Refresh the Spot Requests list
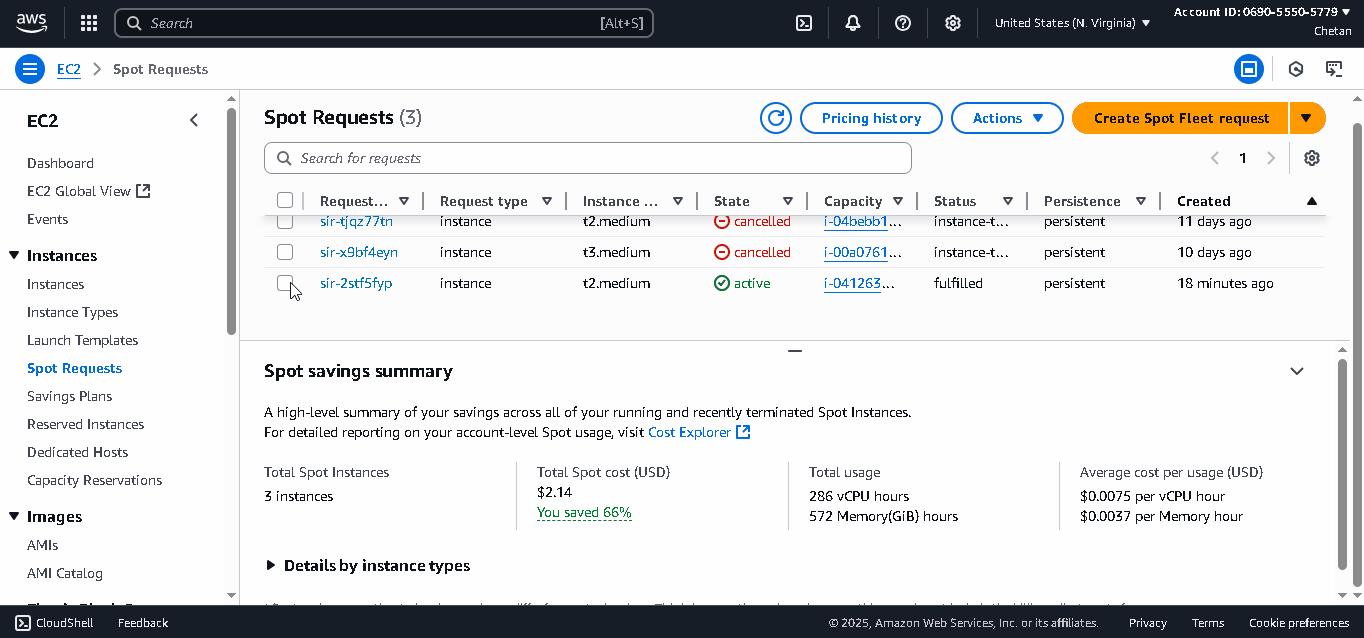Screen dimensions: 1364x638 [x=776, y=118]
